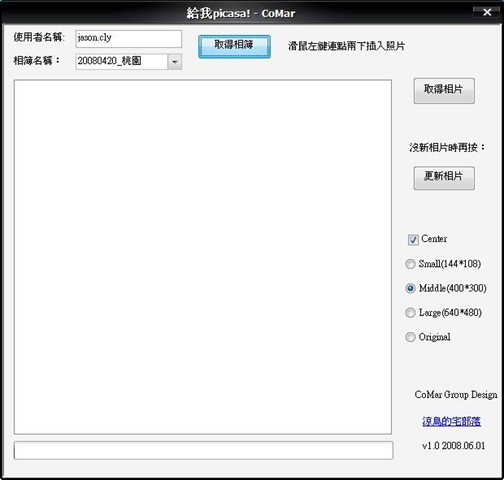The width and height of the screenshot is (504, 480).
Task: Close the 給我picasa! window
Action: 487,12
